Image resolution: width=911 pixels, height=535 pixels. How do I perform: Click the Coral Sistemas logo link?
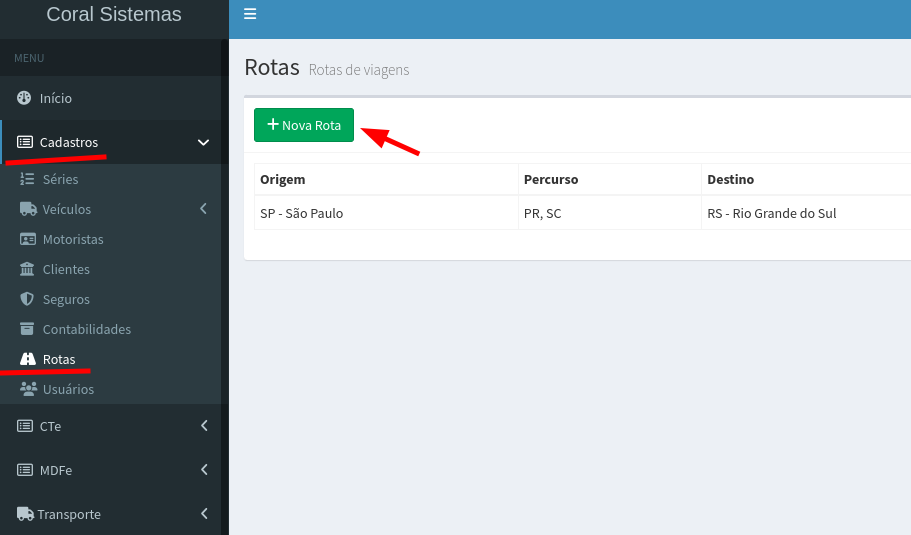pyautogui.click(x=114, y=15)
